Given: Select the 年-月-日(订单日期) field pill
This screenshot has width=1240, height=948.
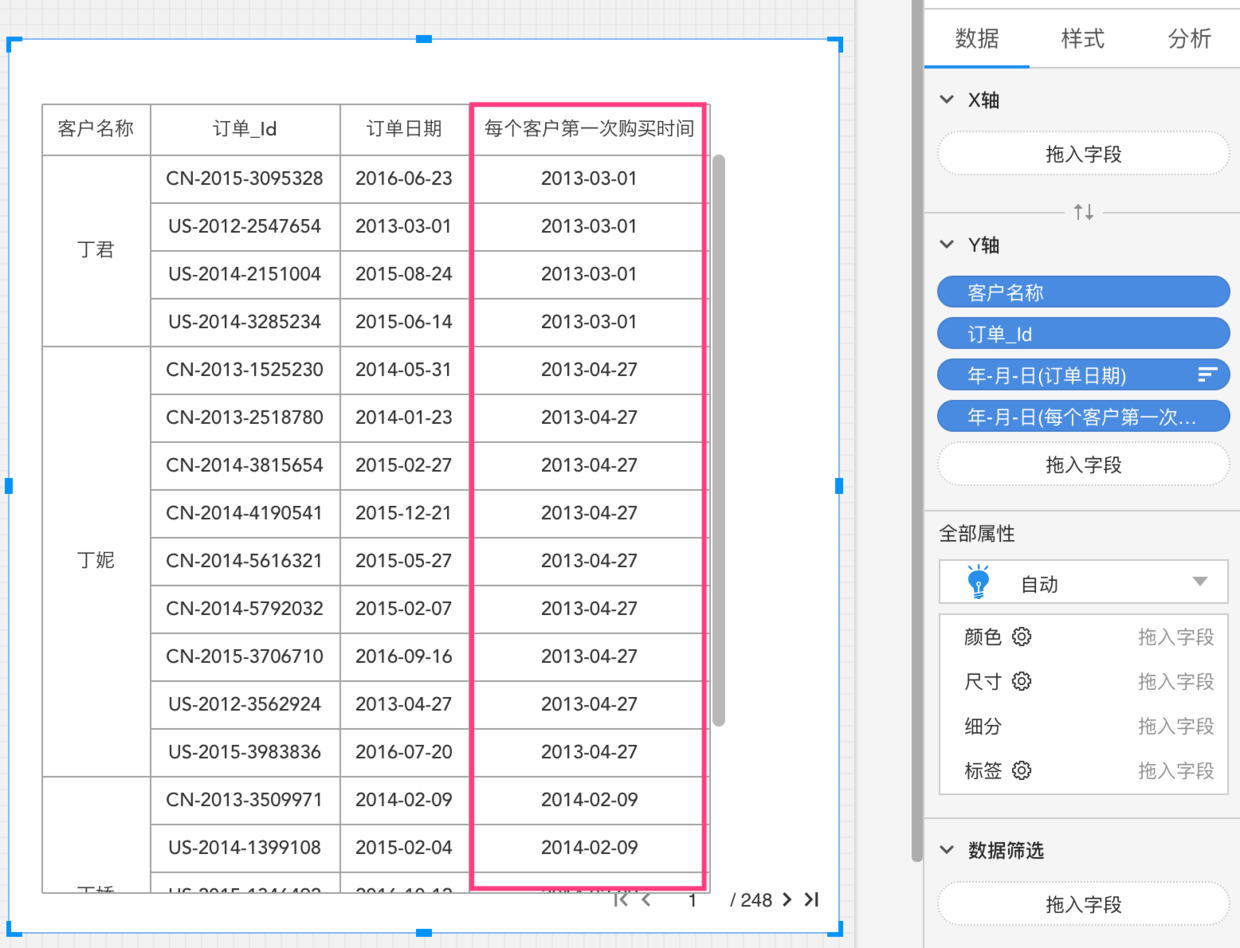Looking at the screenshot, I should [x=1083, y=375].
